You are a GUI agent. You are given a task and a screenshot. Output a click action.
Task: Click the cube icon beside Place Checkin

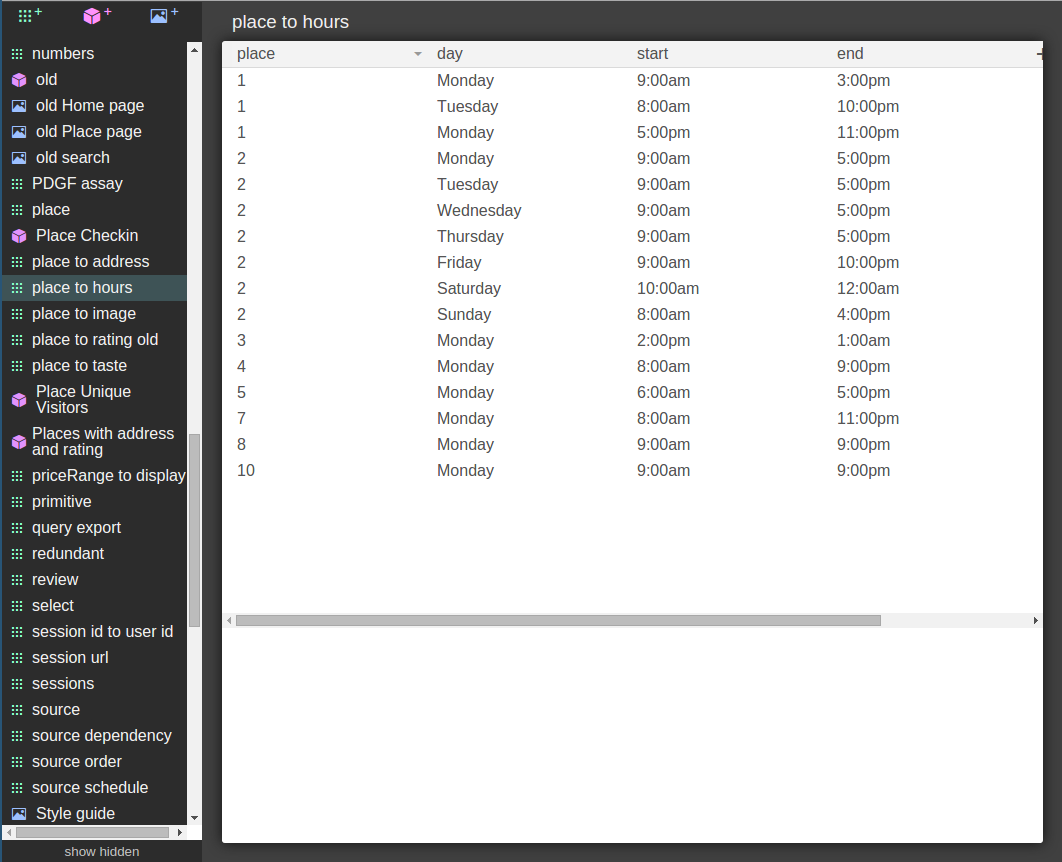19,236
